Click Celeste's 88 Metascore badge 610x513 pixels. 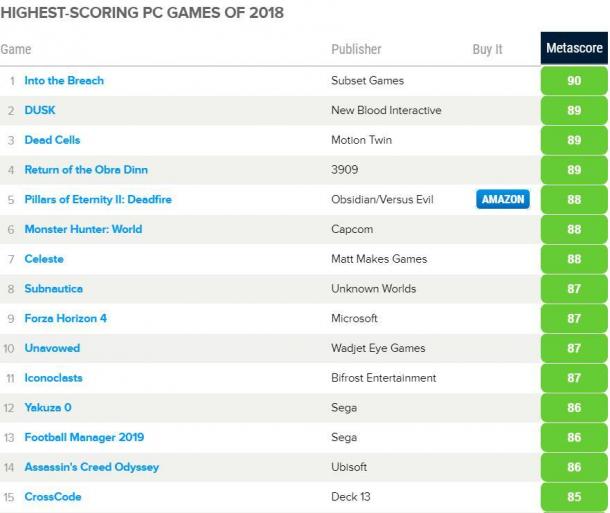574,259
